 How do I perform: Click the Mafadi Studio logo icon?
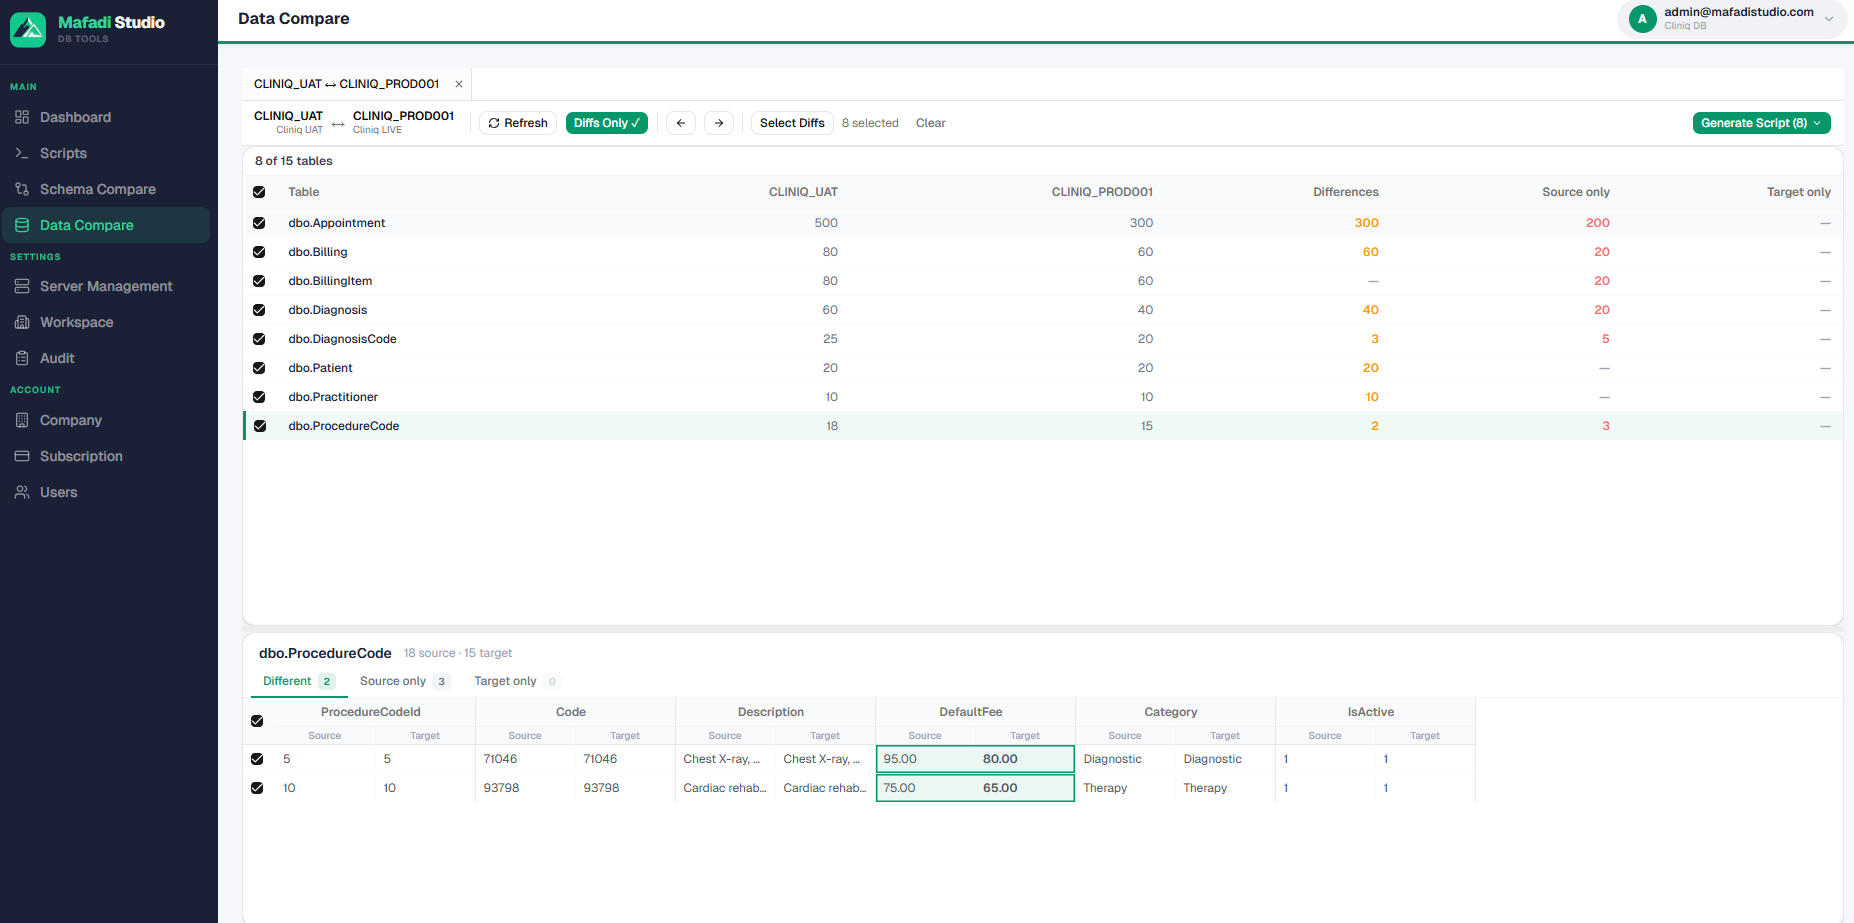pyautogui.click(x=28, y=29)
